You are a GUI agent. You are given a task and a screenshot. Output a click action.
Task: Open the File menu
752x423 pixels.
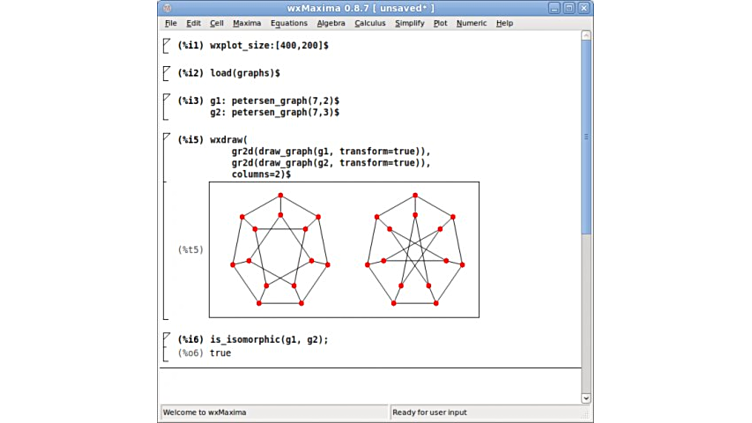coord(171,23)
